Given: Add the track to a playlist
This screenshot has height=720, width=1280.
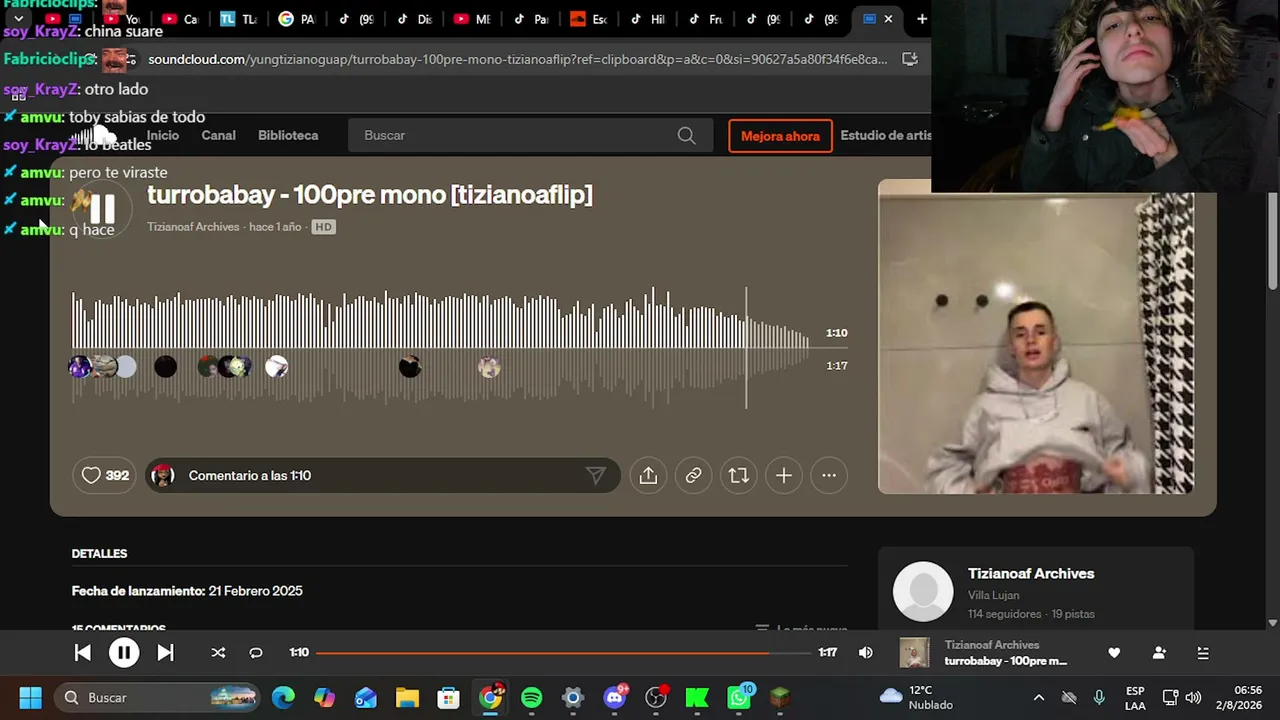Looking at the screenshot, I should click(x=784, y=476).
